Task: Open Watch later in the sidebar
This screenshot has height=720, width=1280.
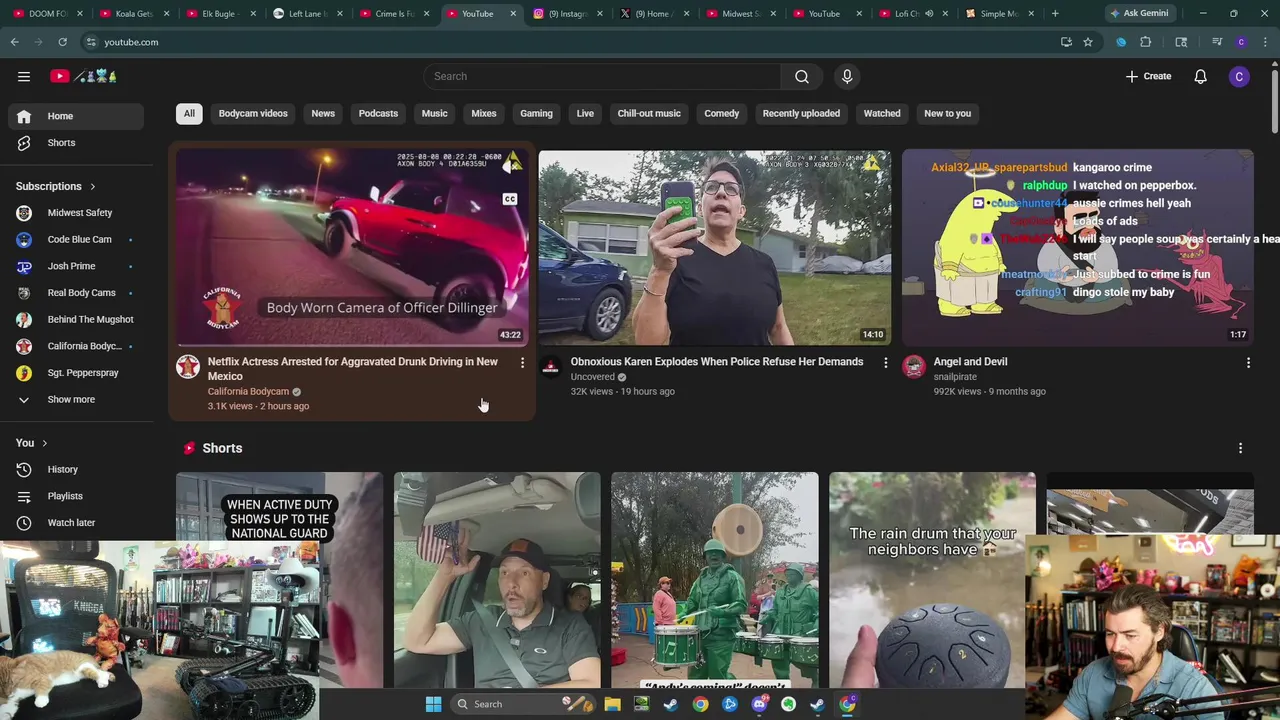Action: click(76, 522)
